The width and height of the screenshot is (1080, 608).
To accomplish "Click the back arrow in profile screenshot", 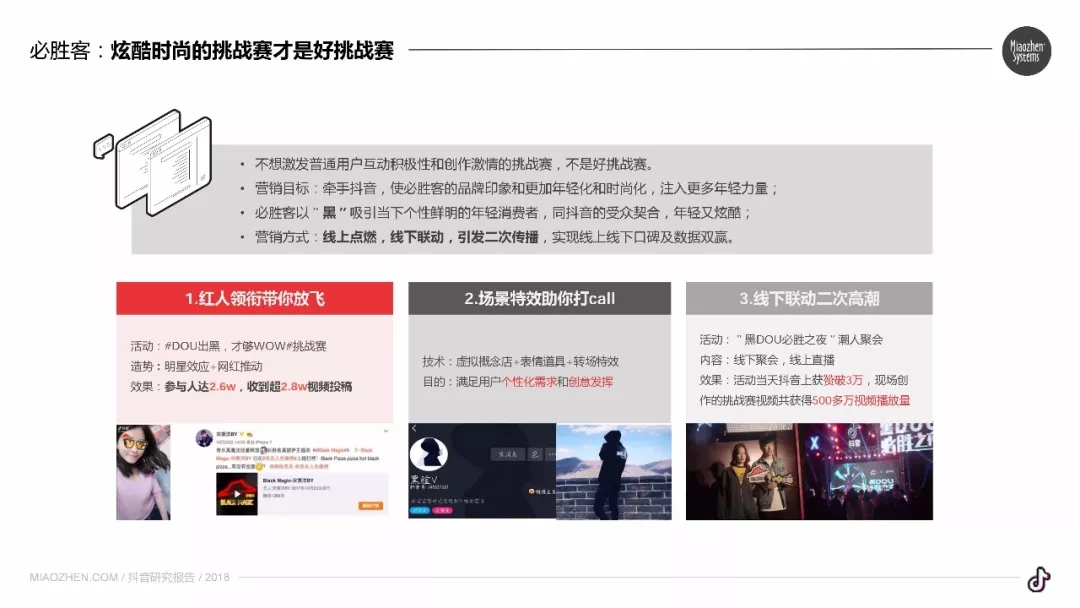I will (x=415, y=429).
